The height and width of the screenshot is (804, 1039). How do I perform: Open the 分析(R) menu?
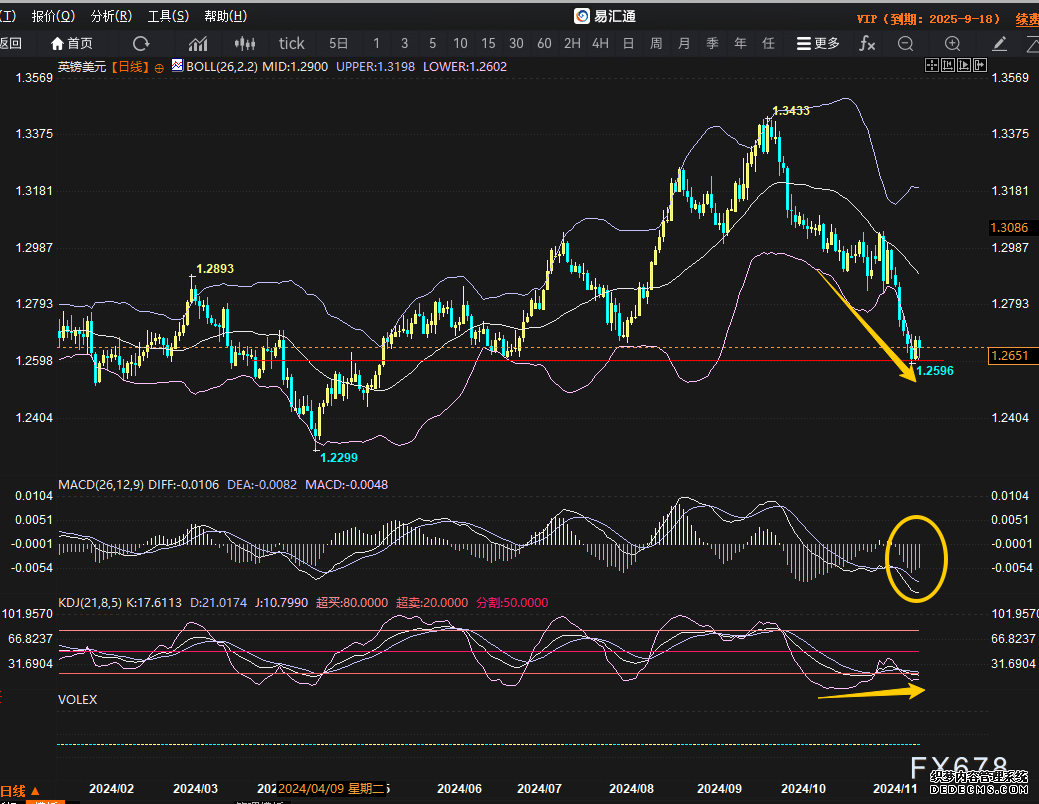pos(111,16)
